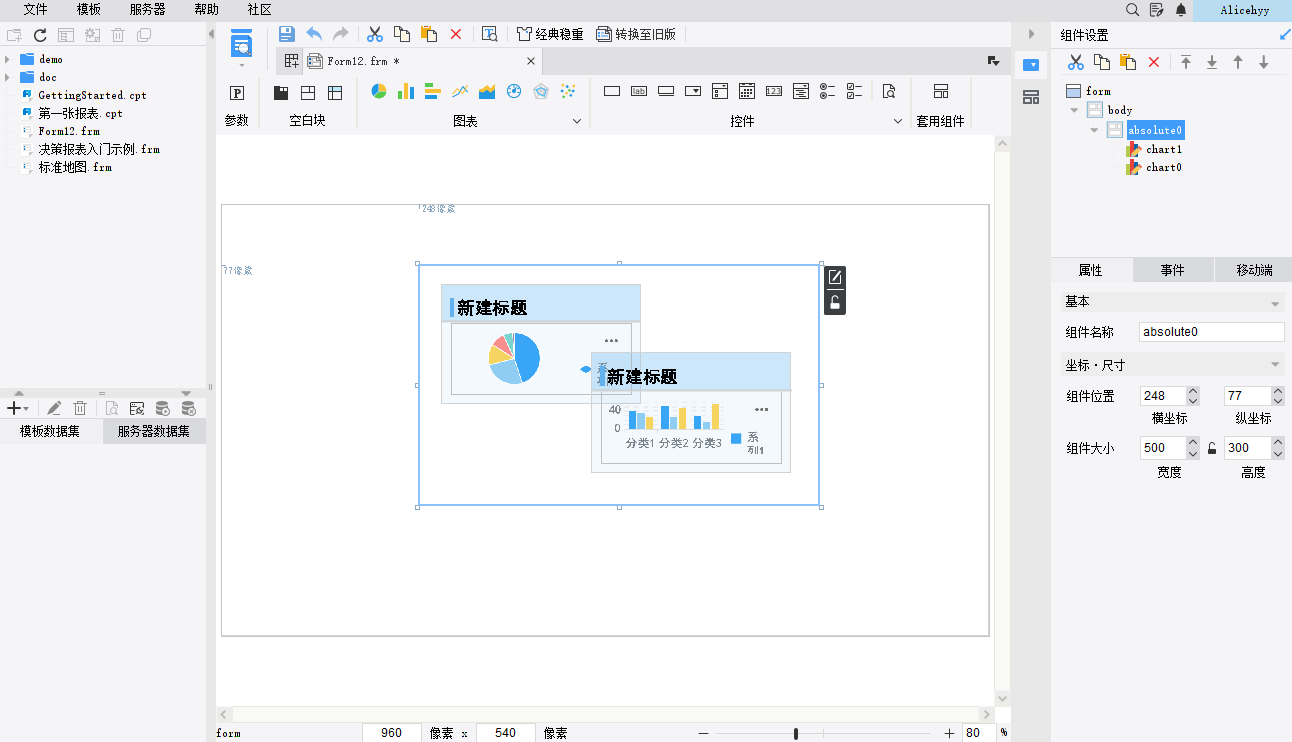This screenshot has height=742, width=1292.
Task: Select the number '123' widget icon
Action: click(774, 91)
